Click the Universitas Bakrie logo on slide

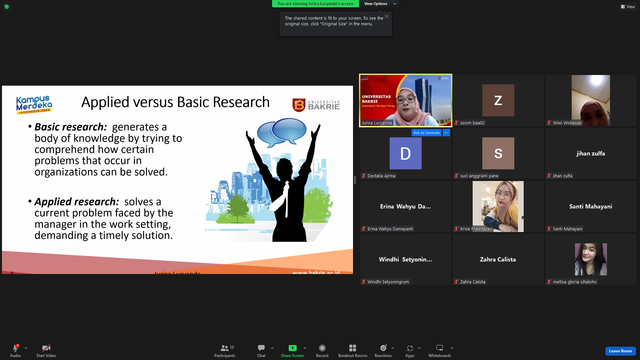tap(316, 105)
